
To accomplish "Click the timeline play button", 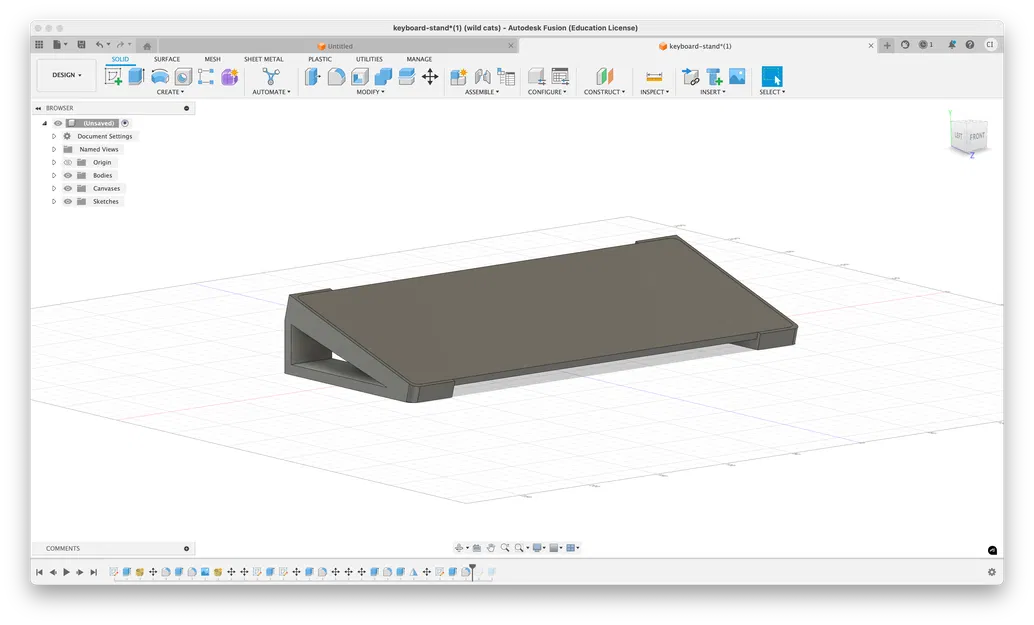I will click(x=66, y=572).
